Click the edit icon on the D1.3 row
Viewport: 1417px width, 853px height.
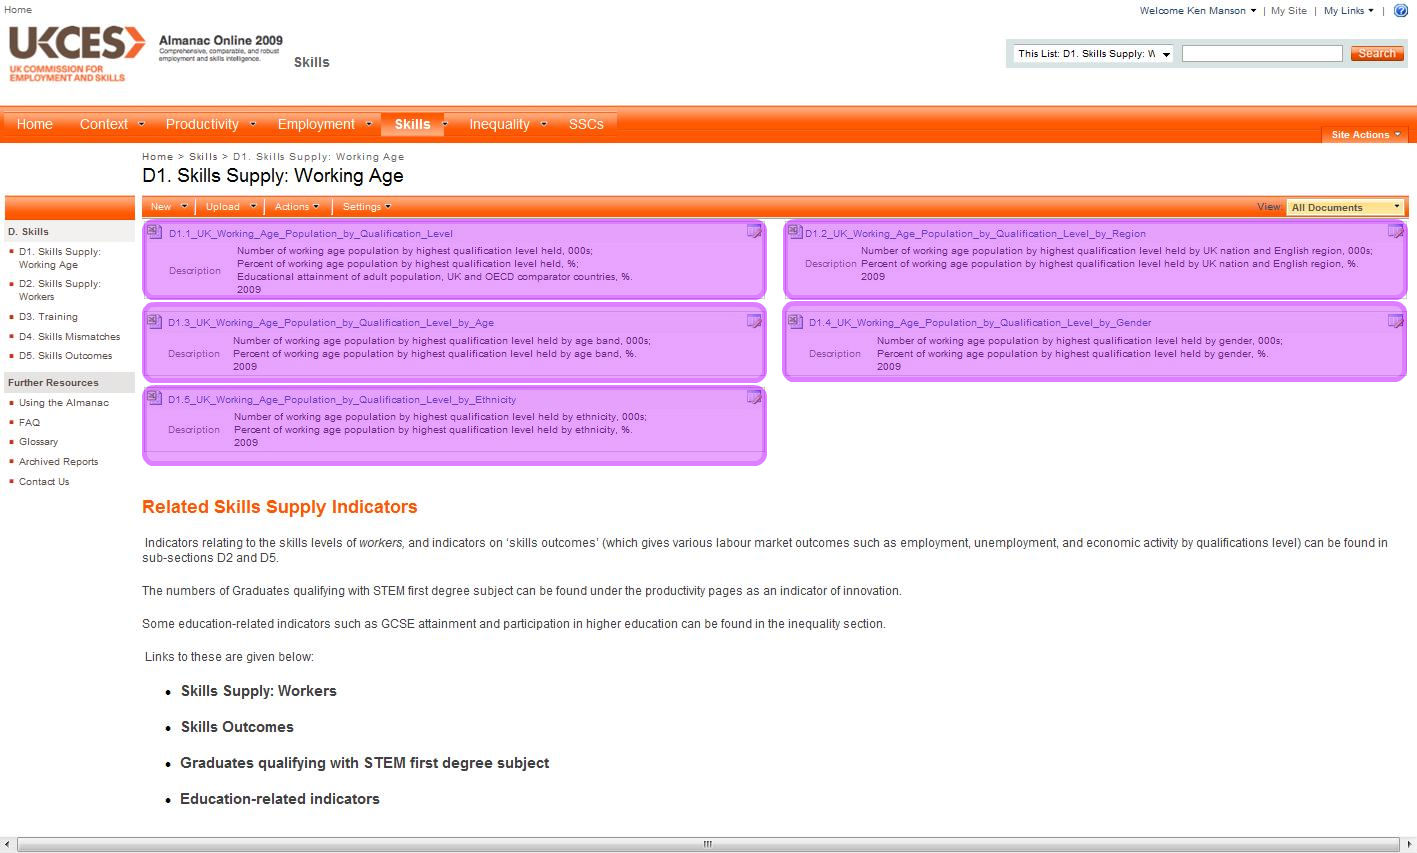(754, 321)
